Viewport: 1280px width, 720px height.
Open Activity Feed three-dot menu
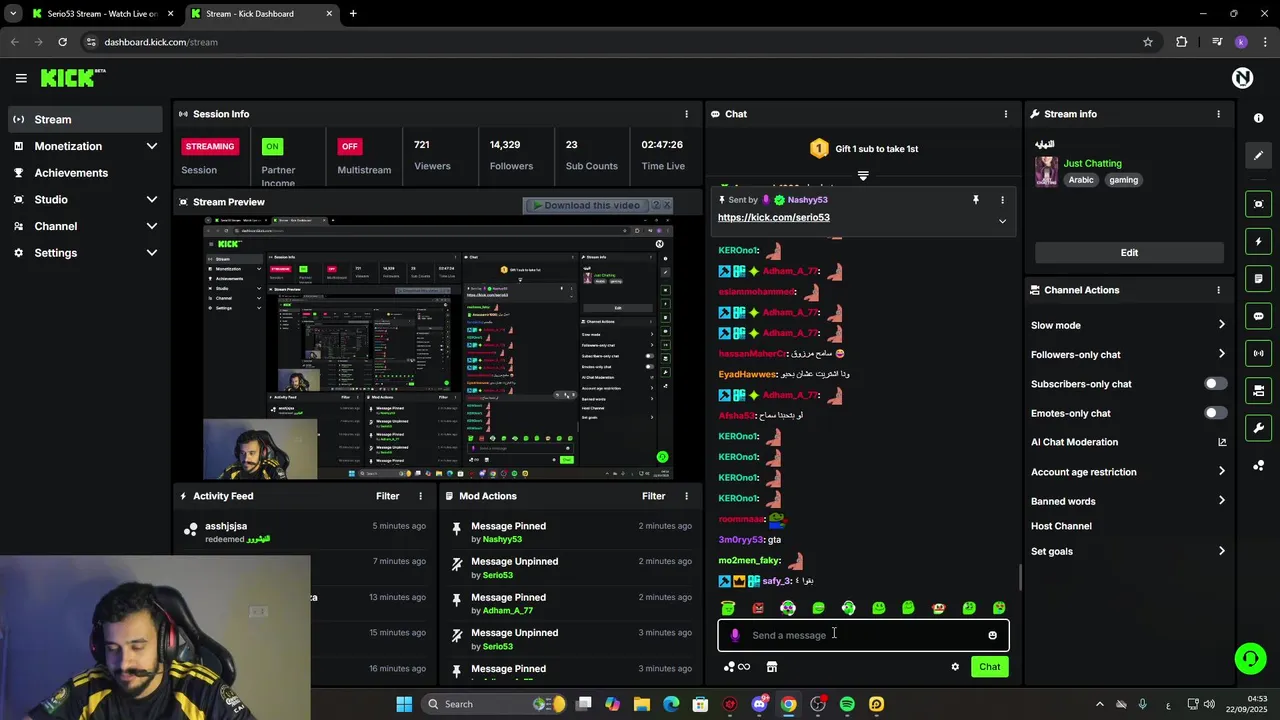point(420,496)
